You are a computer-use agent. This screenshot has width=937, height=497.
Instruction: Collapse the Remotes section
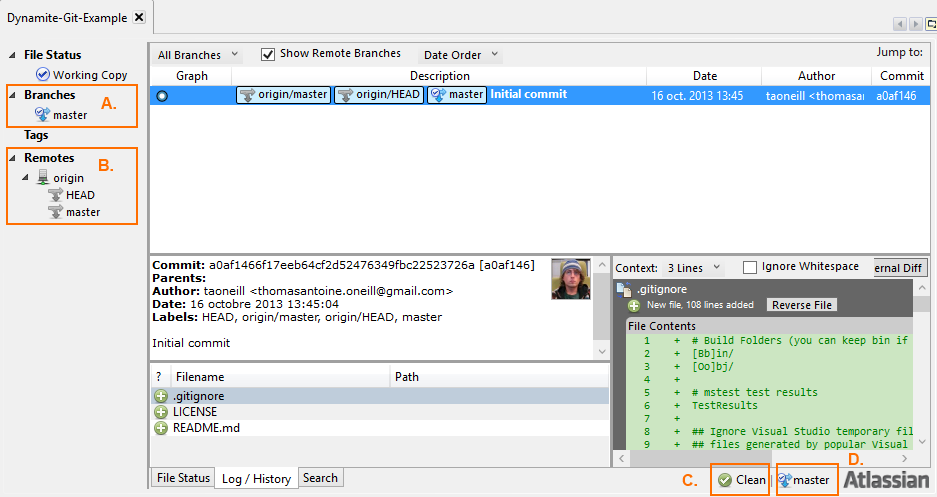[12, 158]
